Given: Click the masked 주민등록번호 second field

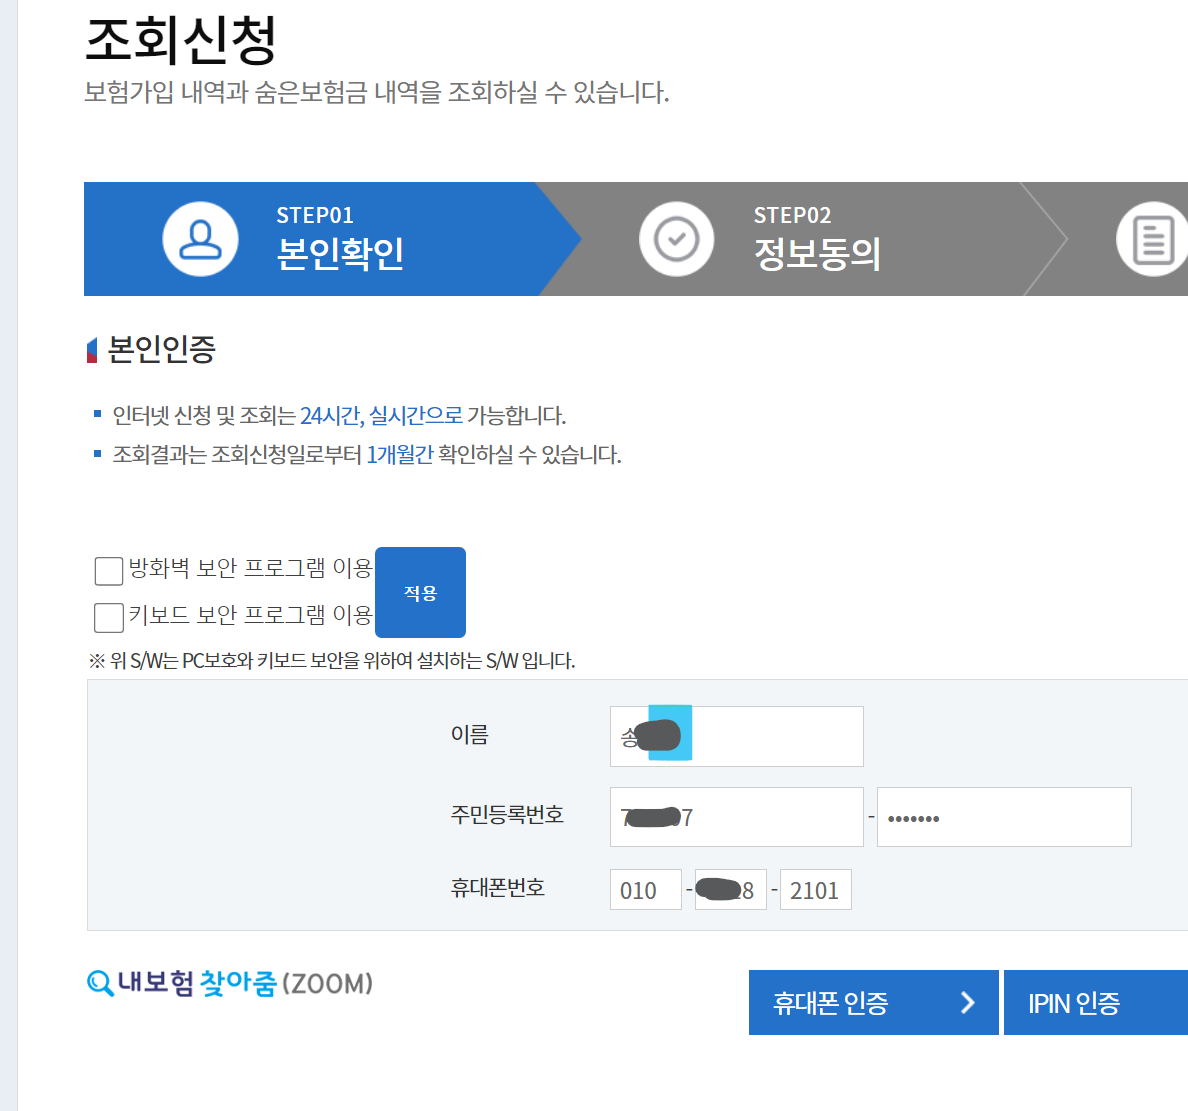Looking at the screenshot, I should coord(1004,817).
